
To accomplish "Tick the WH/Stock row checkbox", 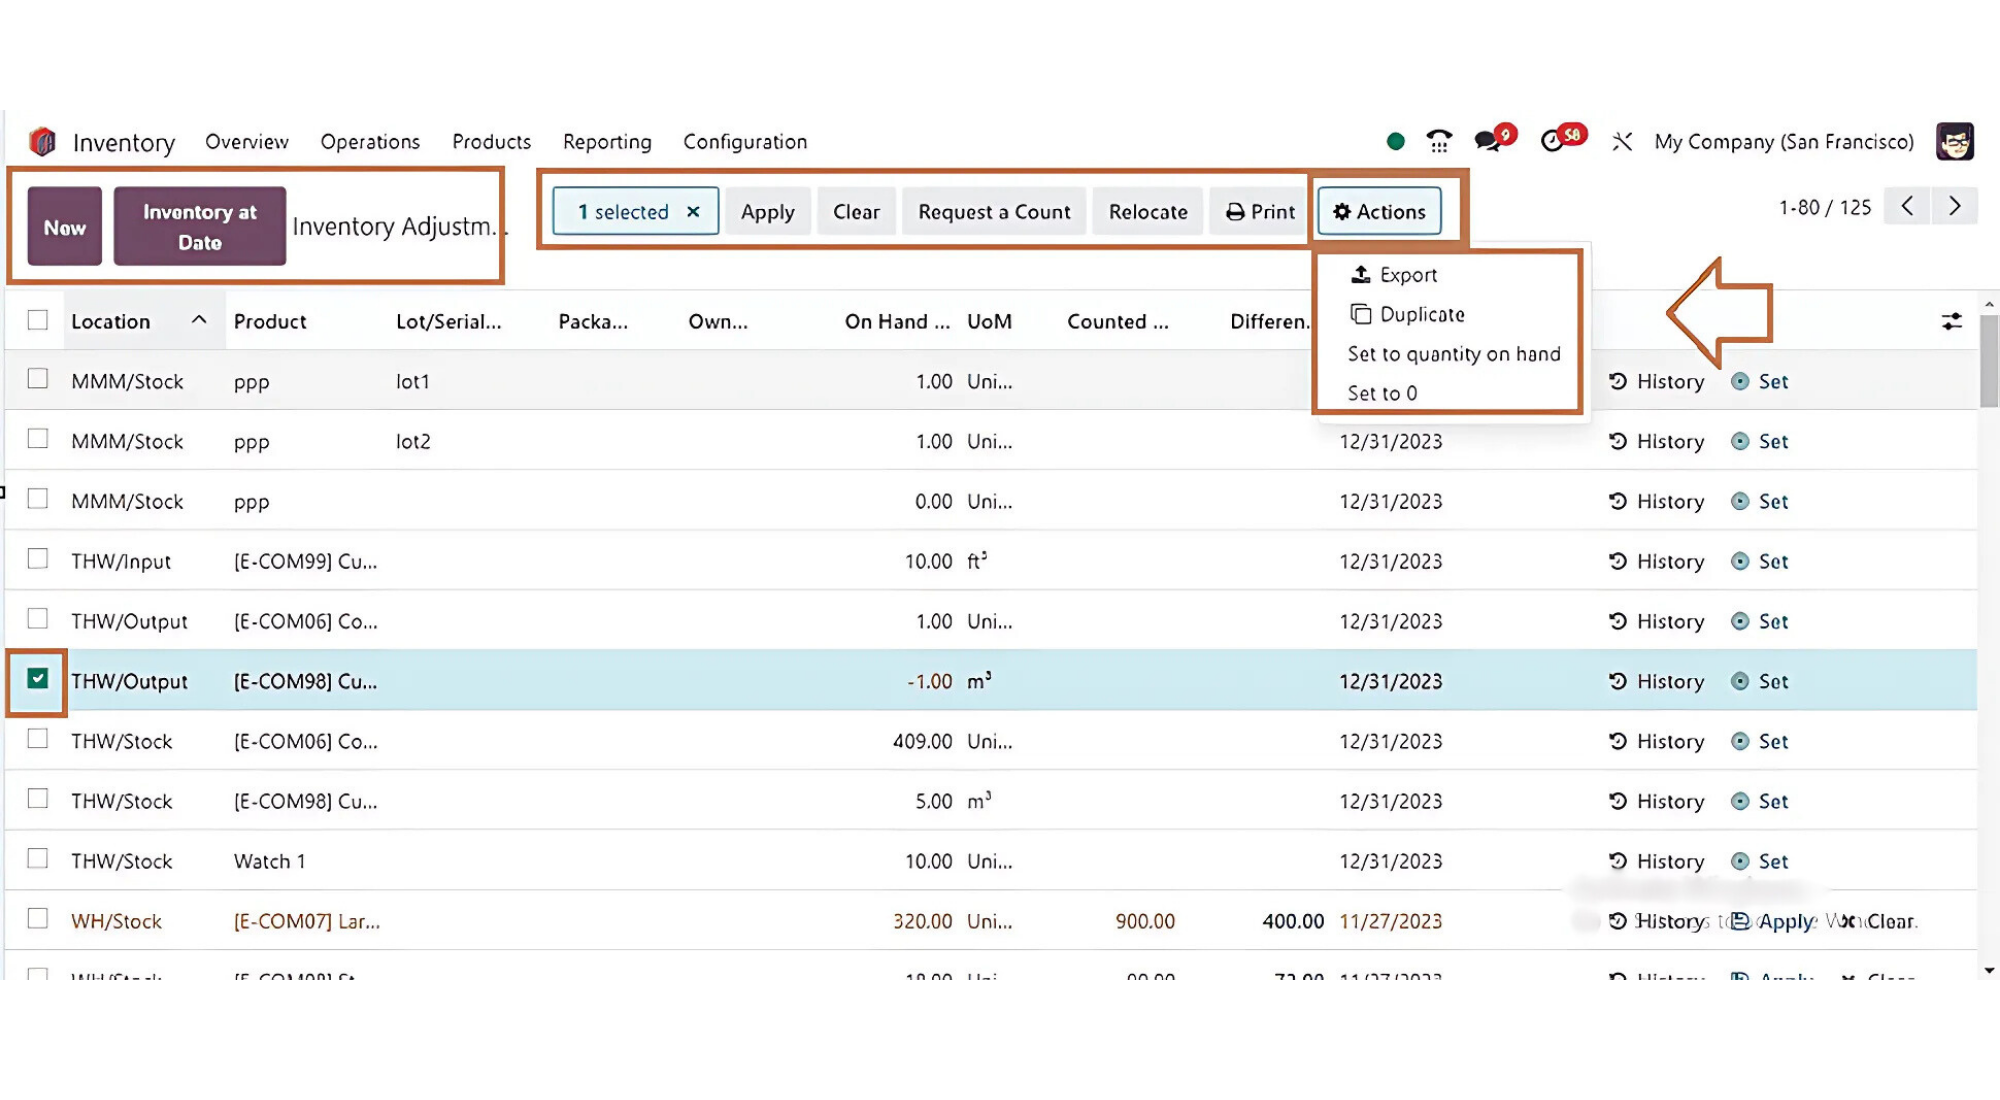I will pyautogui.click(x=38, y=919).
